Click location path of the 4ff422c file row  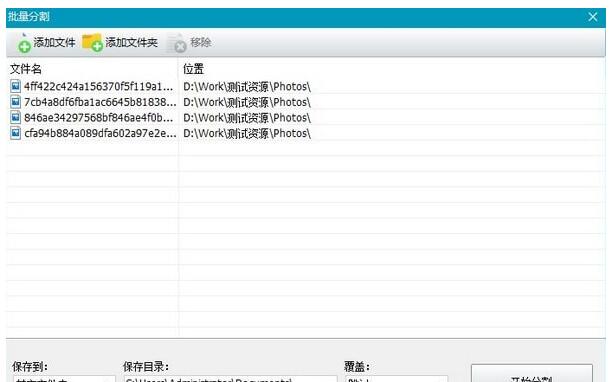coord(247,86)
